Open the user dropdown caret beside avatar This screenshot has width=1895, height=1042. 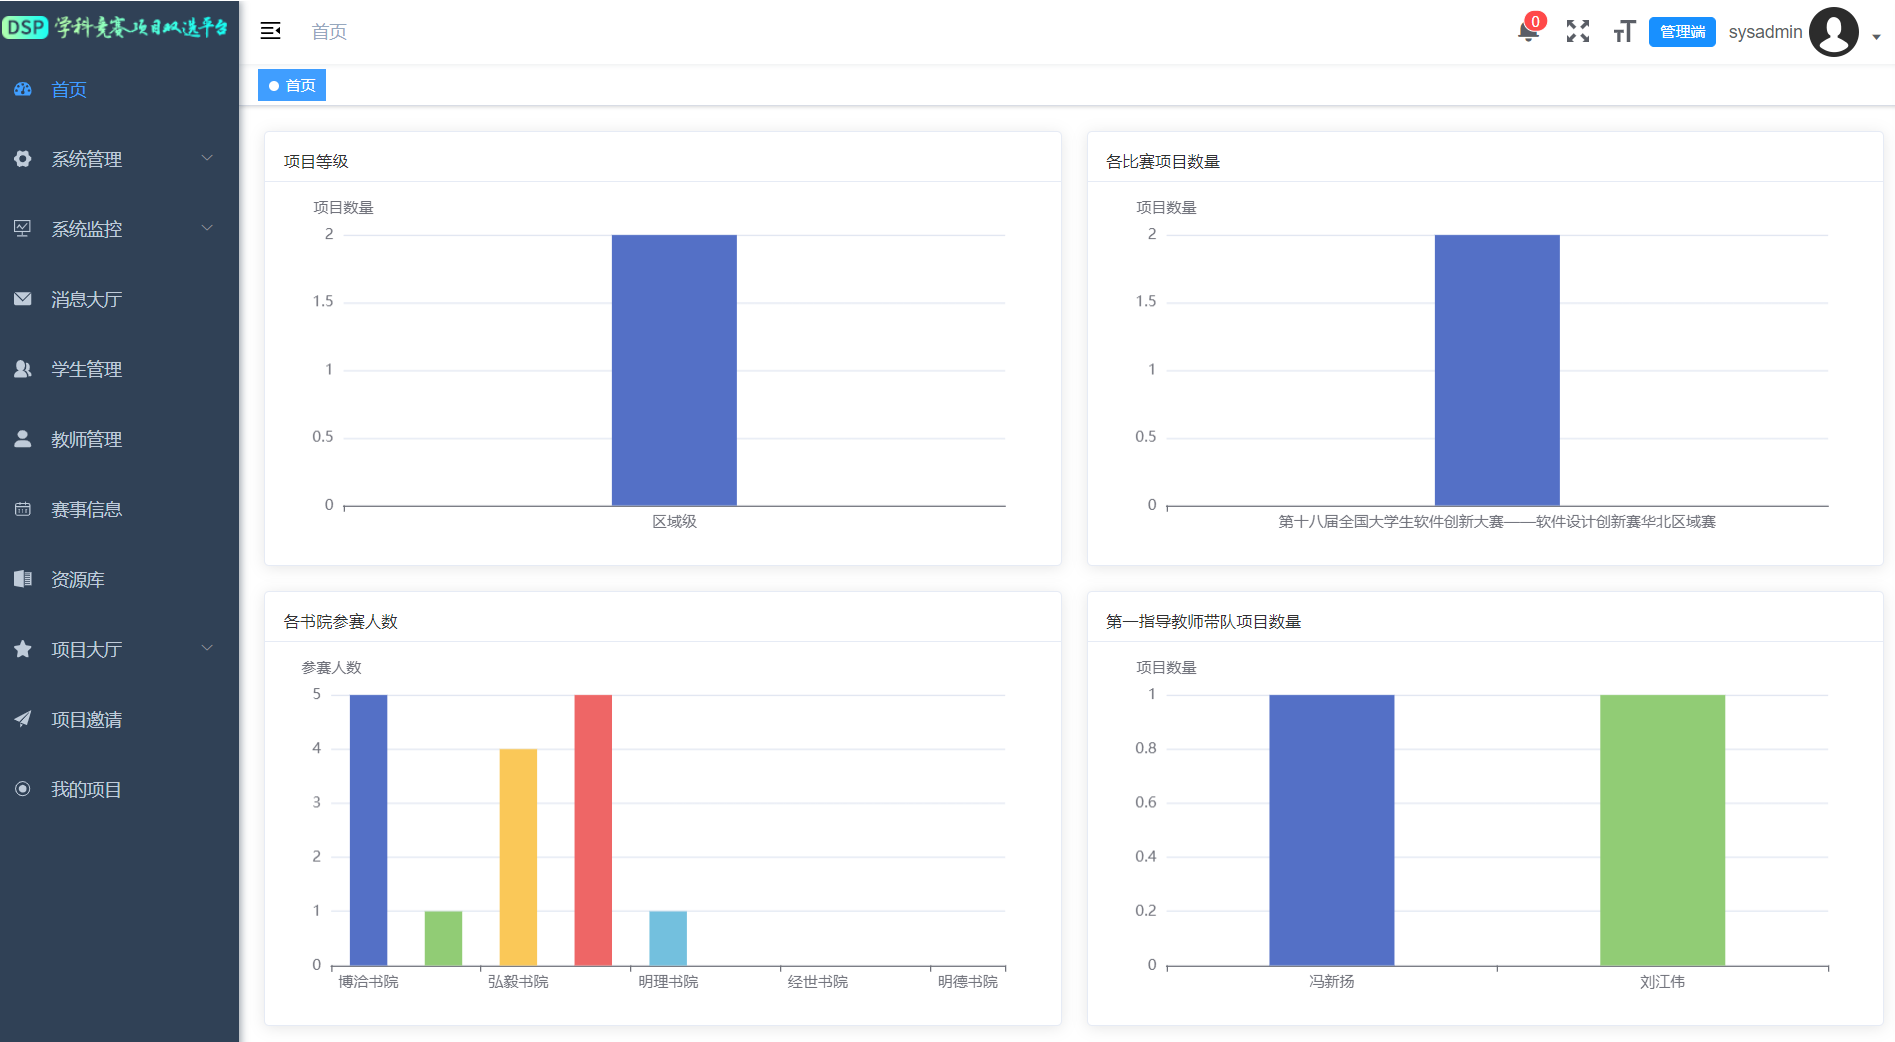click(1876, 37)
